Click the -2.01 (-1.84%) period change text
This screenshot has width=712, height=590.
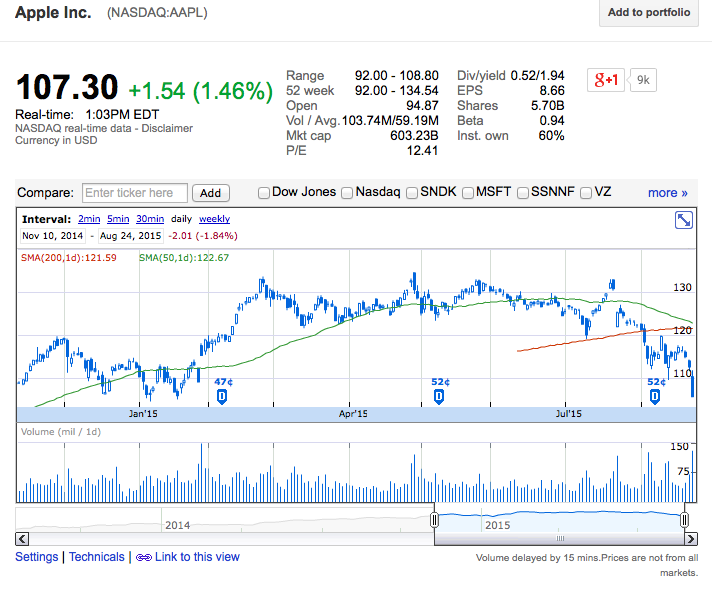pos(203,236)
